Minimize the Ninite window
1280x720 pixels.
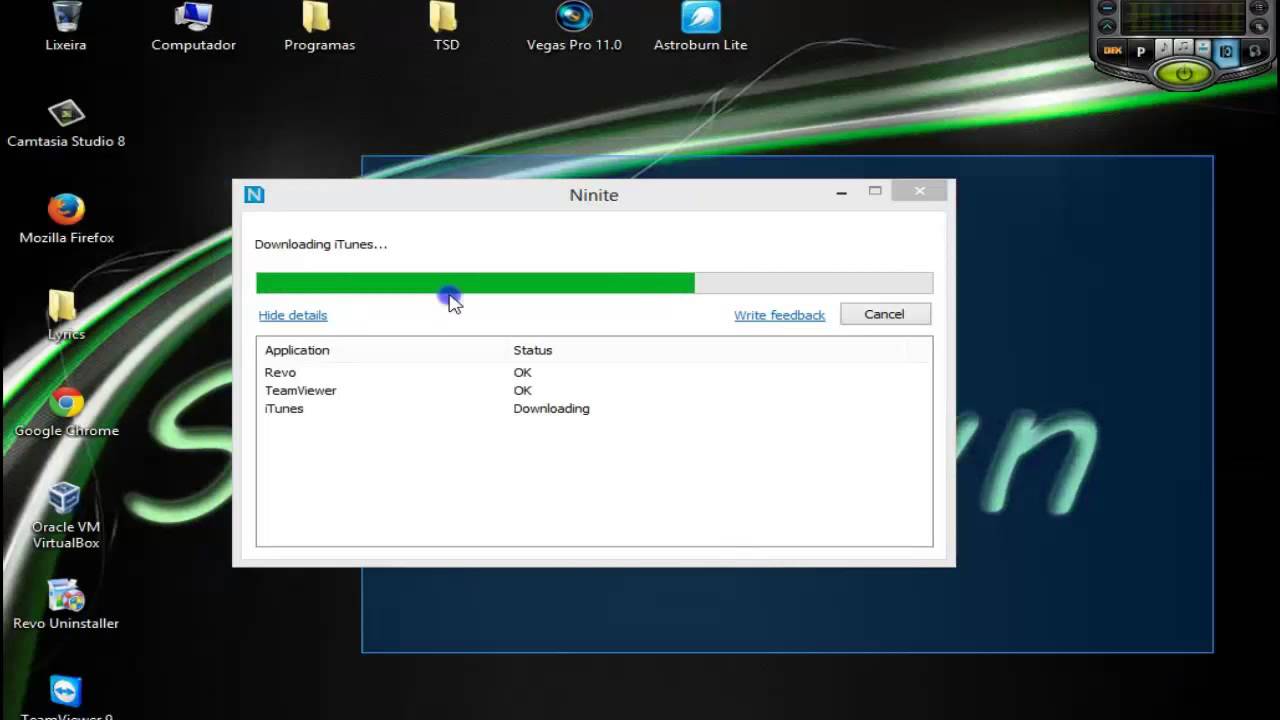841,192
